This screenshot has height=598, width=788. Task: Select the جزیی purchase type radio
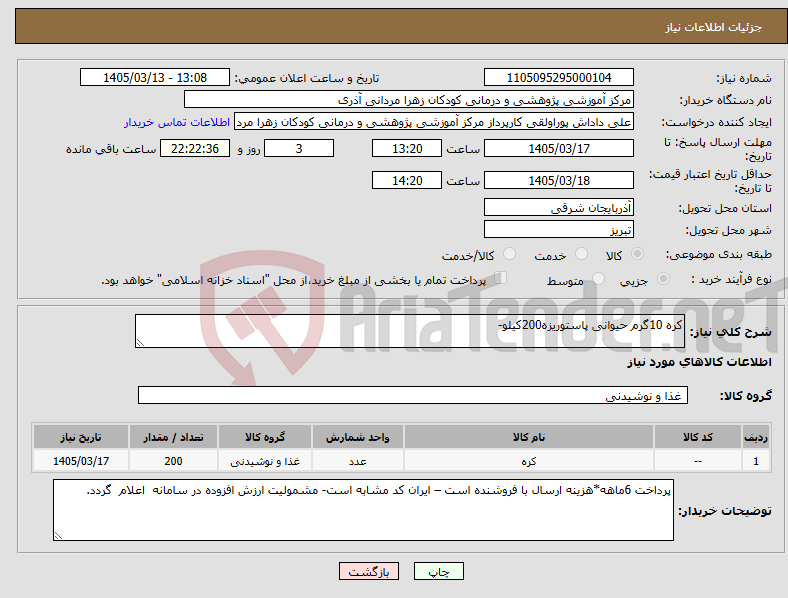pos(663,279)
